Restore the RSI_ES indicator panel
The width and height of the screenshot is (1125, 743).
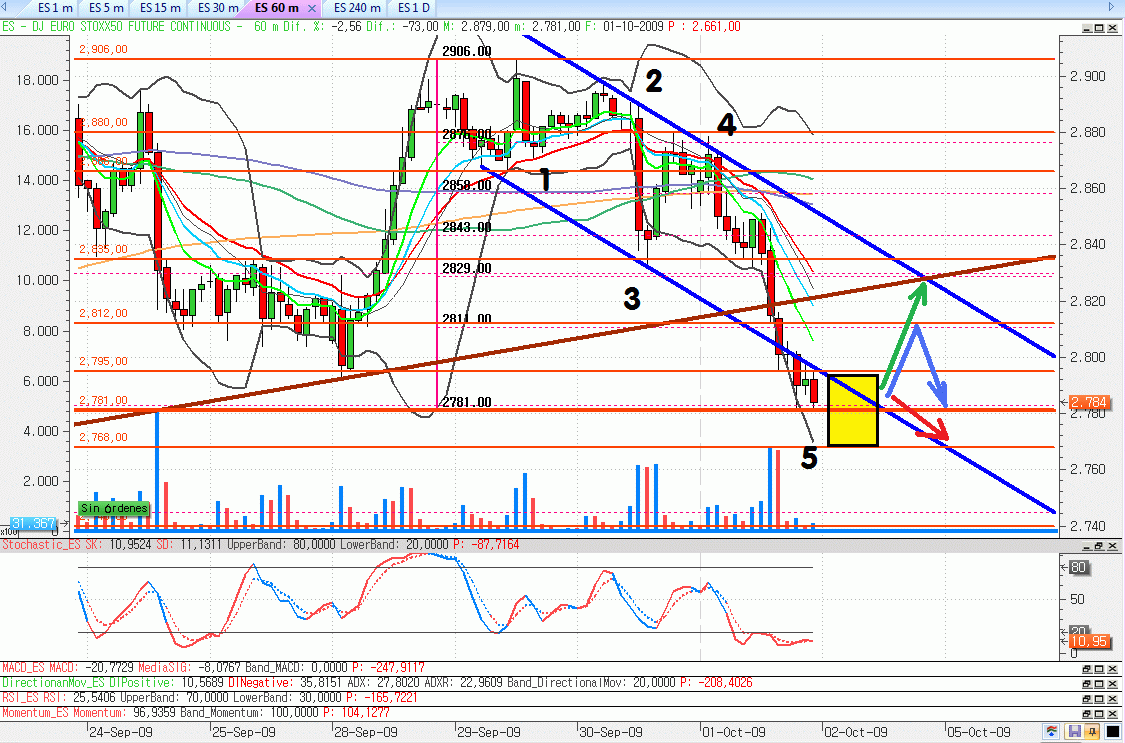click(x=1087, y=699)
